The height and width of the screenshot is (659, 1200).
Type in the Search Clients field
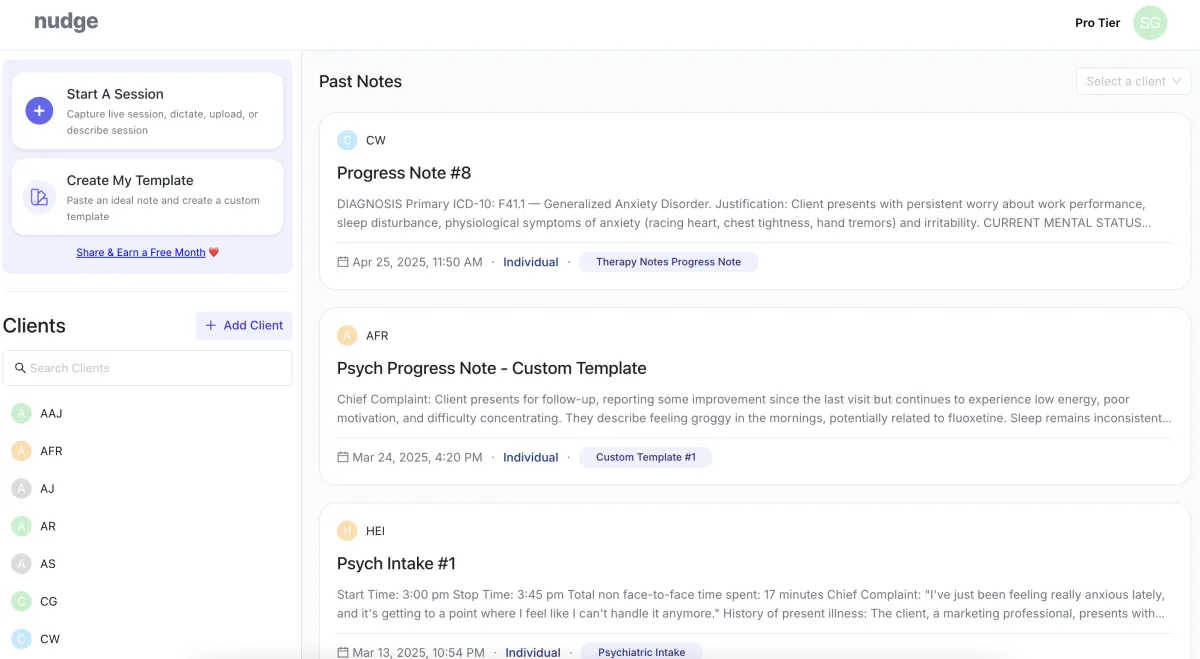pyautogui.click(x=150, y=368)
